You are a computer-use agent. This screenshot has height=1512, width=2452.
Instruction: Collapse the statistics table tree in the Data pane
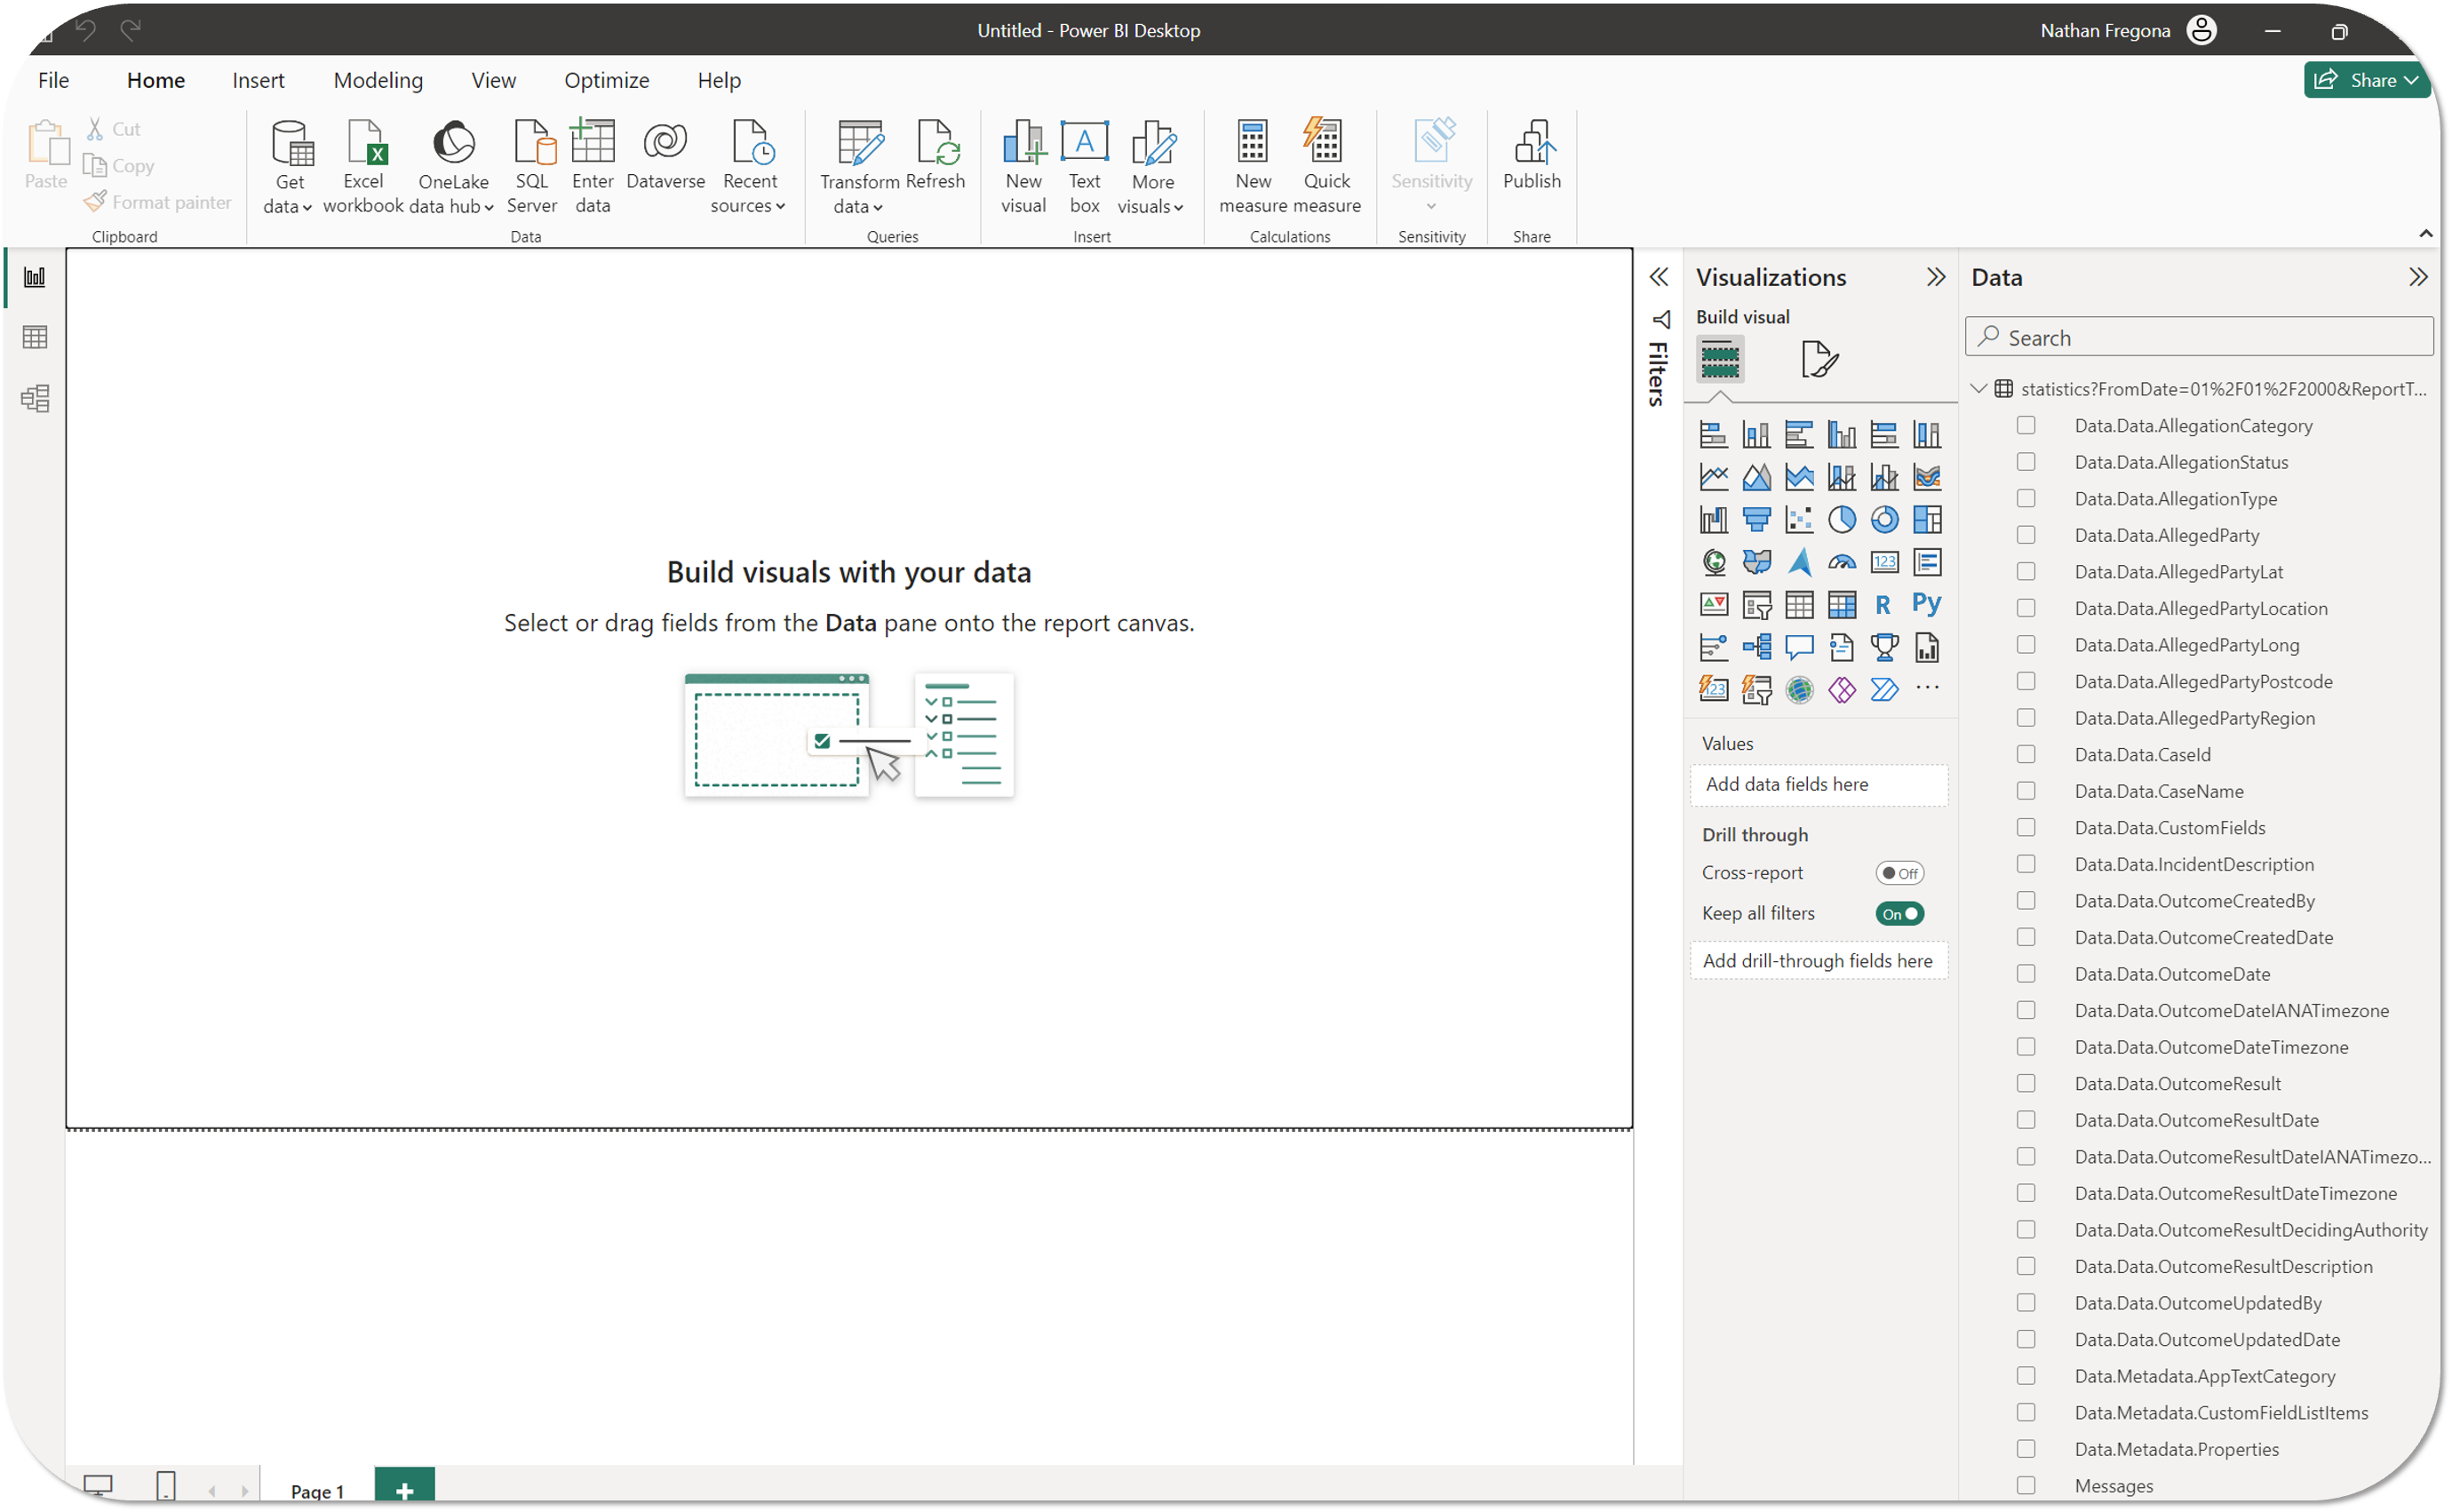pos(1978,388)
